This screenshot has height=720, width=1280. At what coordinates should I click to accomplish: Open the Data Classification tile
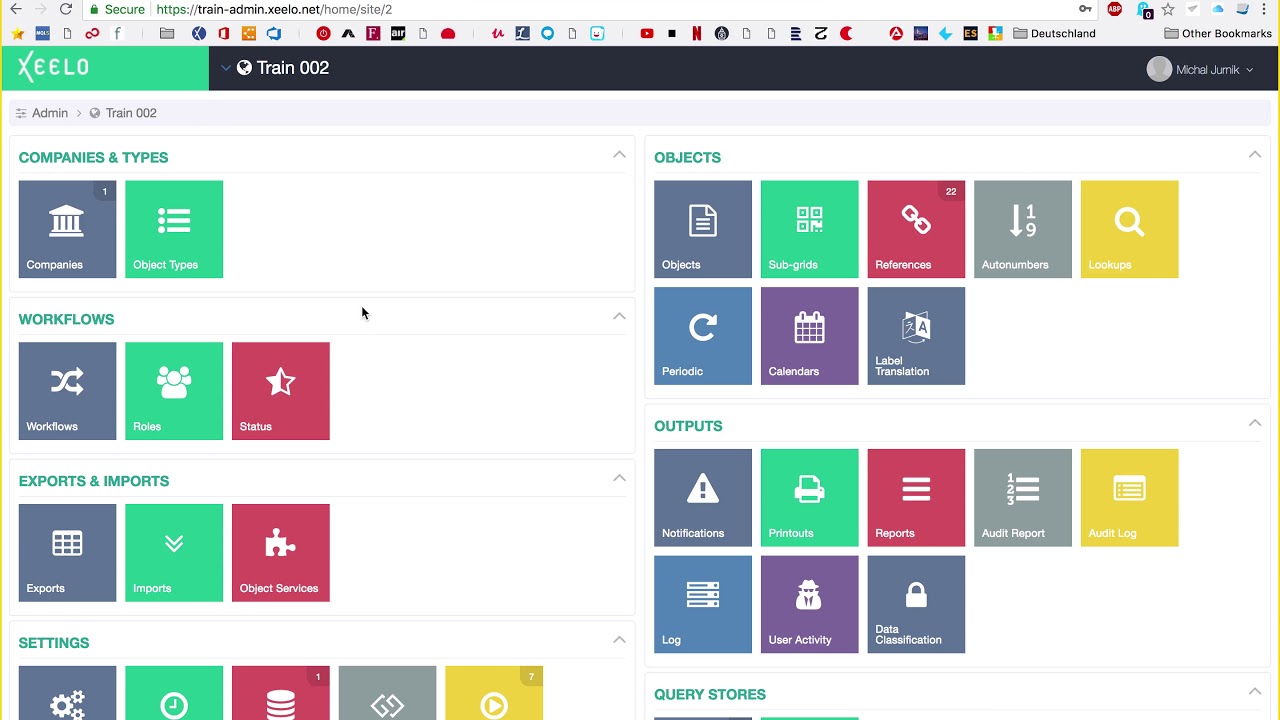(x=916, y=605)
